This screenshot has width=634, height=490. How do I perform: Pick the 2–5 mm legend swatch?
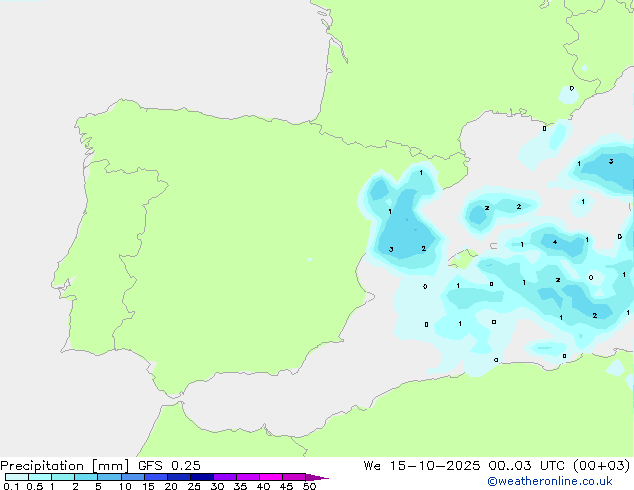click(86, 477)
